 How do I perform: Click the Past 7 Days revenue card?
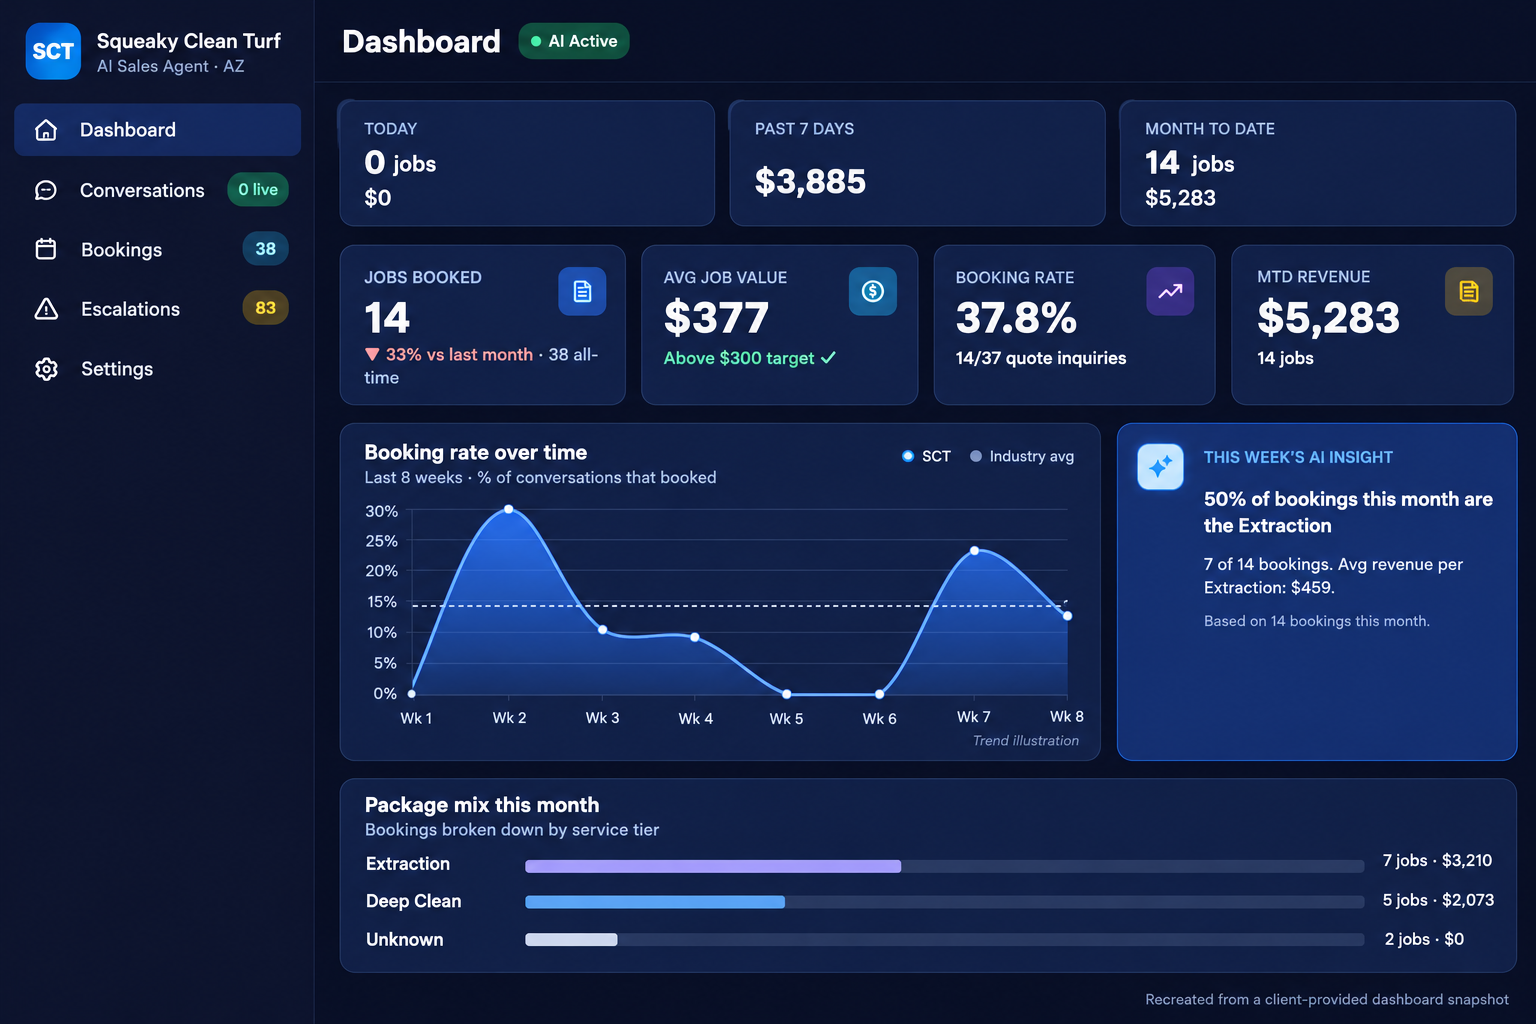click(x=918, y=163)
